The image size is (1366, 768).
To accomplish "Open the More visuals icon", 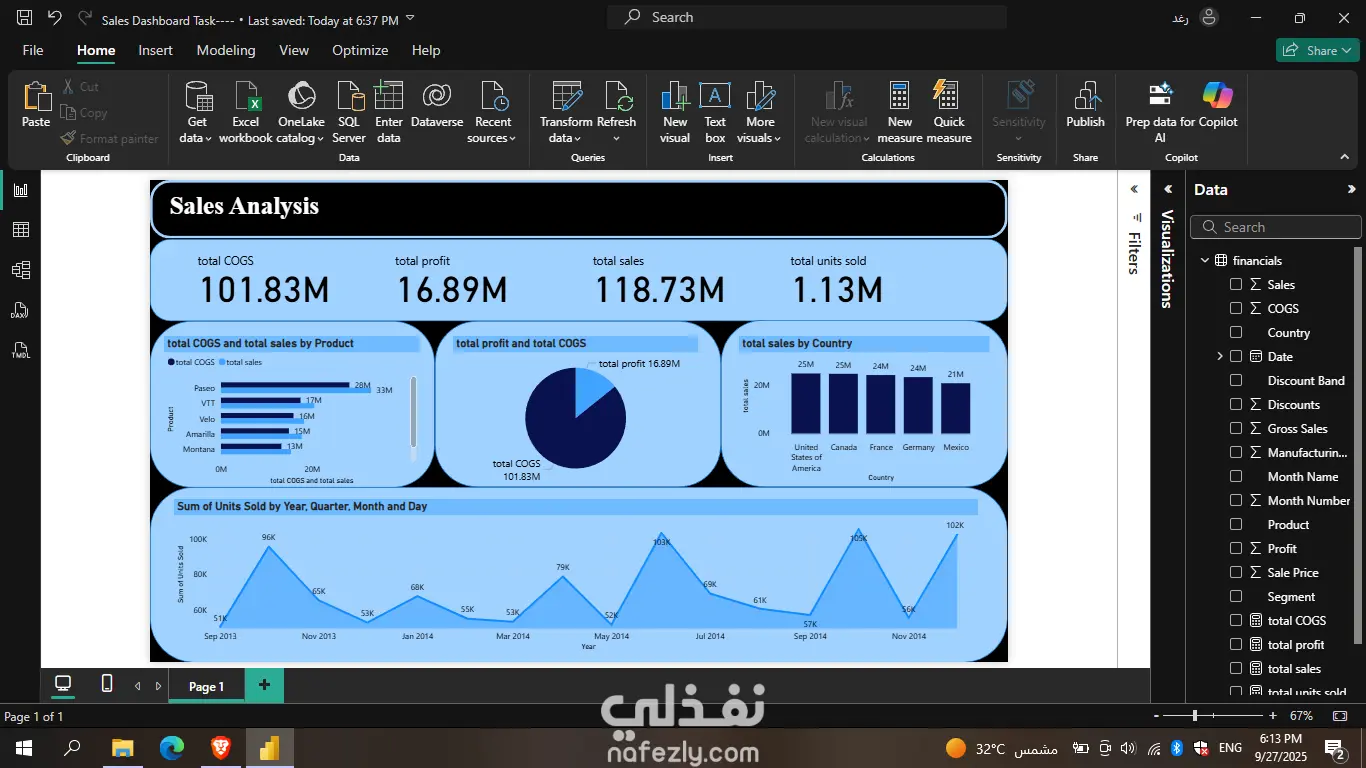I will (x=760, y=96).
